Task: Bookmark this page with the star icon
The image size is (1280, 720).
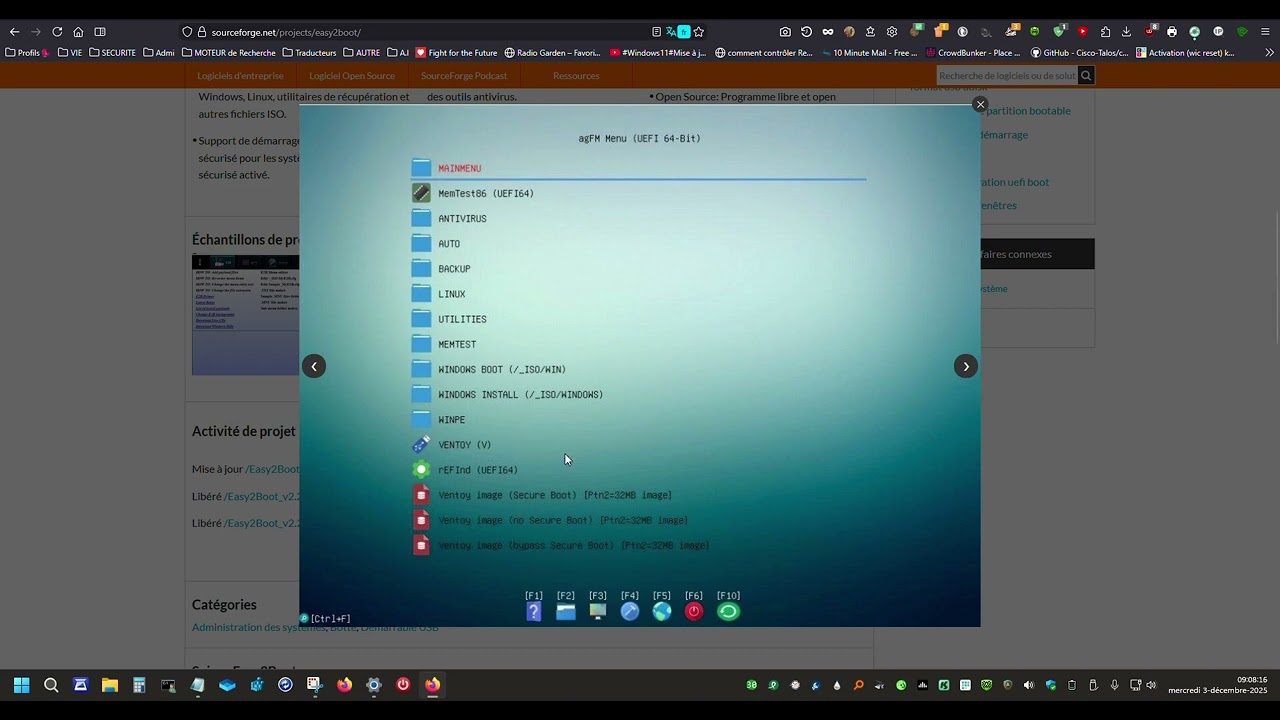Action: click(699, 32)
